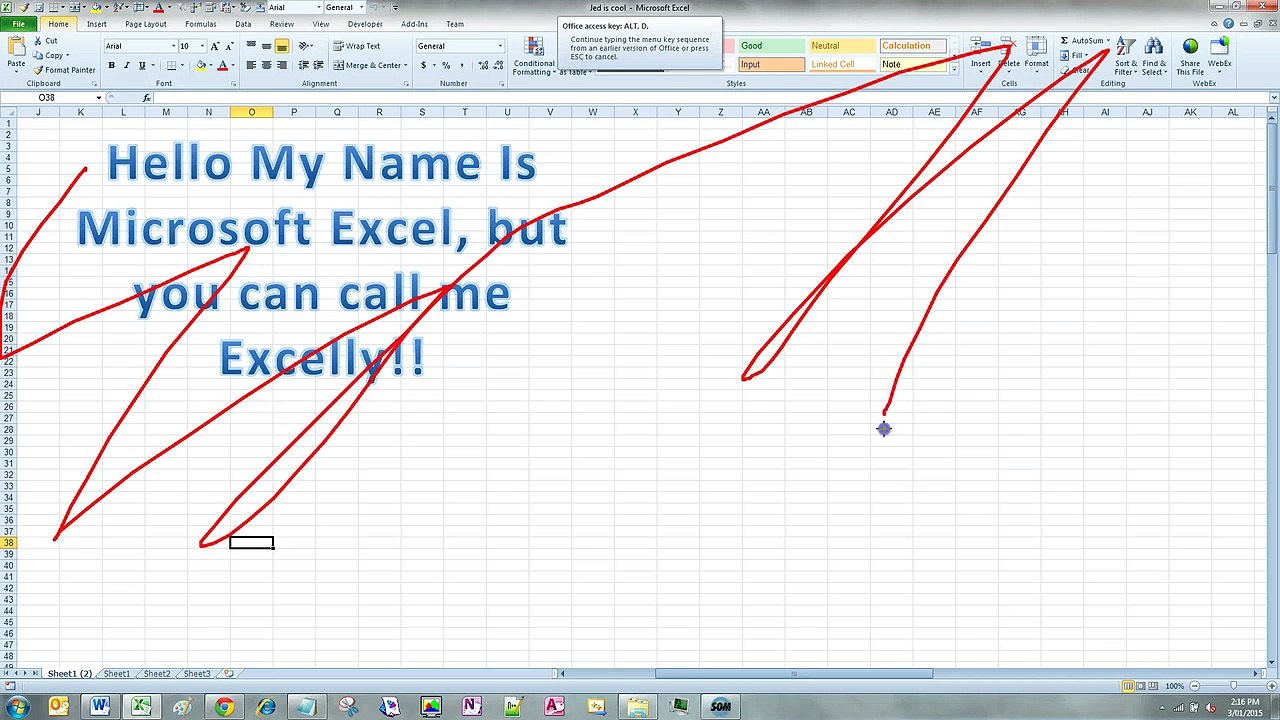This screenshot has height=720, width=1280.
Task: Click the Accounting dollar format icon
Action: [x=423, y=65]
